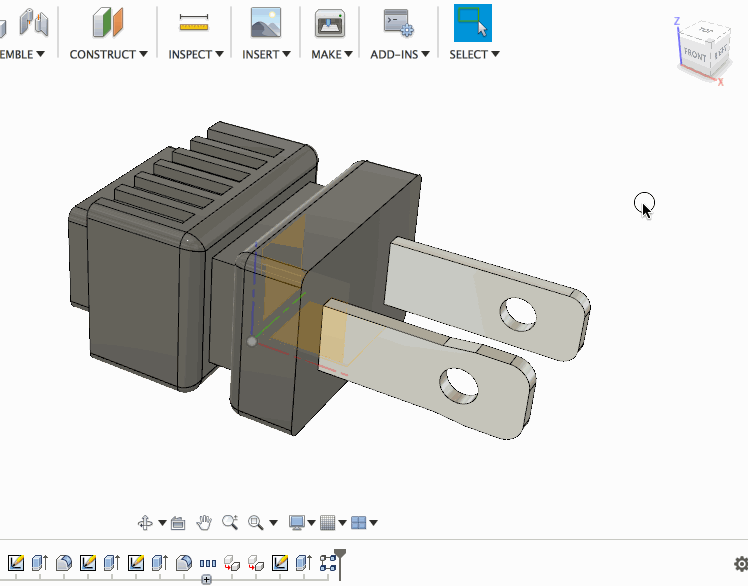
Task: Select the hole in the lower plug prong
Action: tap(458, 385)
